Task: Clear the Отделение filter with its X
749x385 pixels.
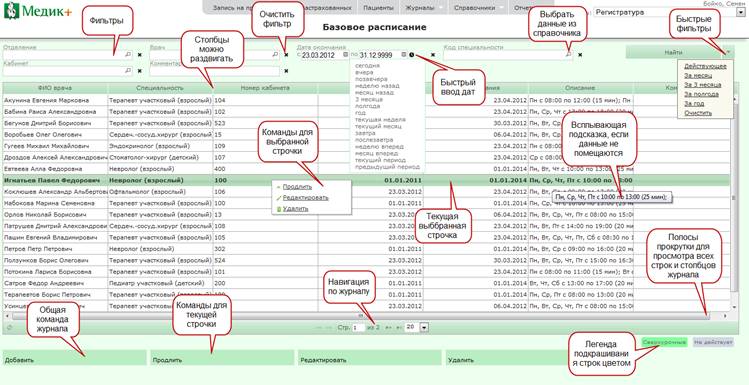Action: pyautogui.click(x=139, y=55)
